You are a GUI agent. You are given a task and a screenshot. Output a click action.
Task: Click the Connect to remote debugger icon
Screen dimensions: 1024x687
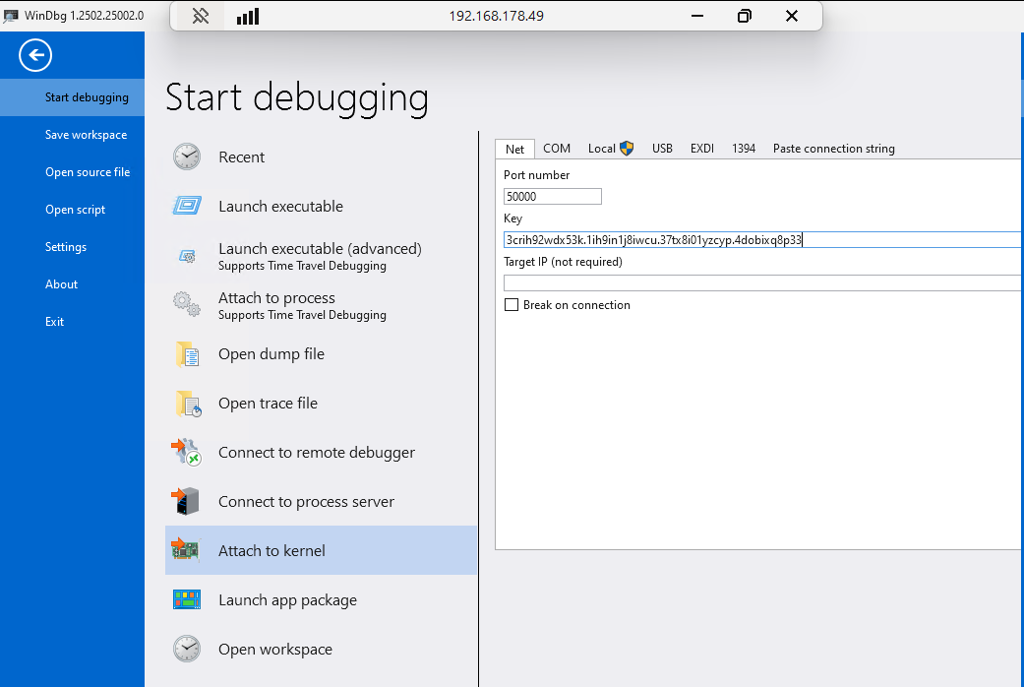coord(187,452)
